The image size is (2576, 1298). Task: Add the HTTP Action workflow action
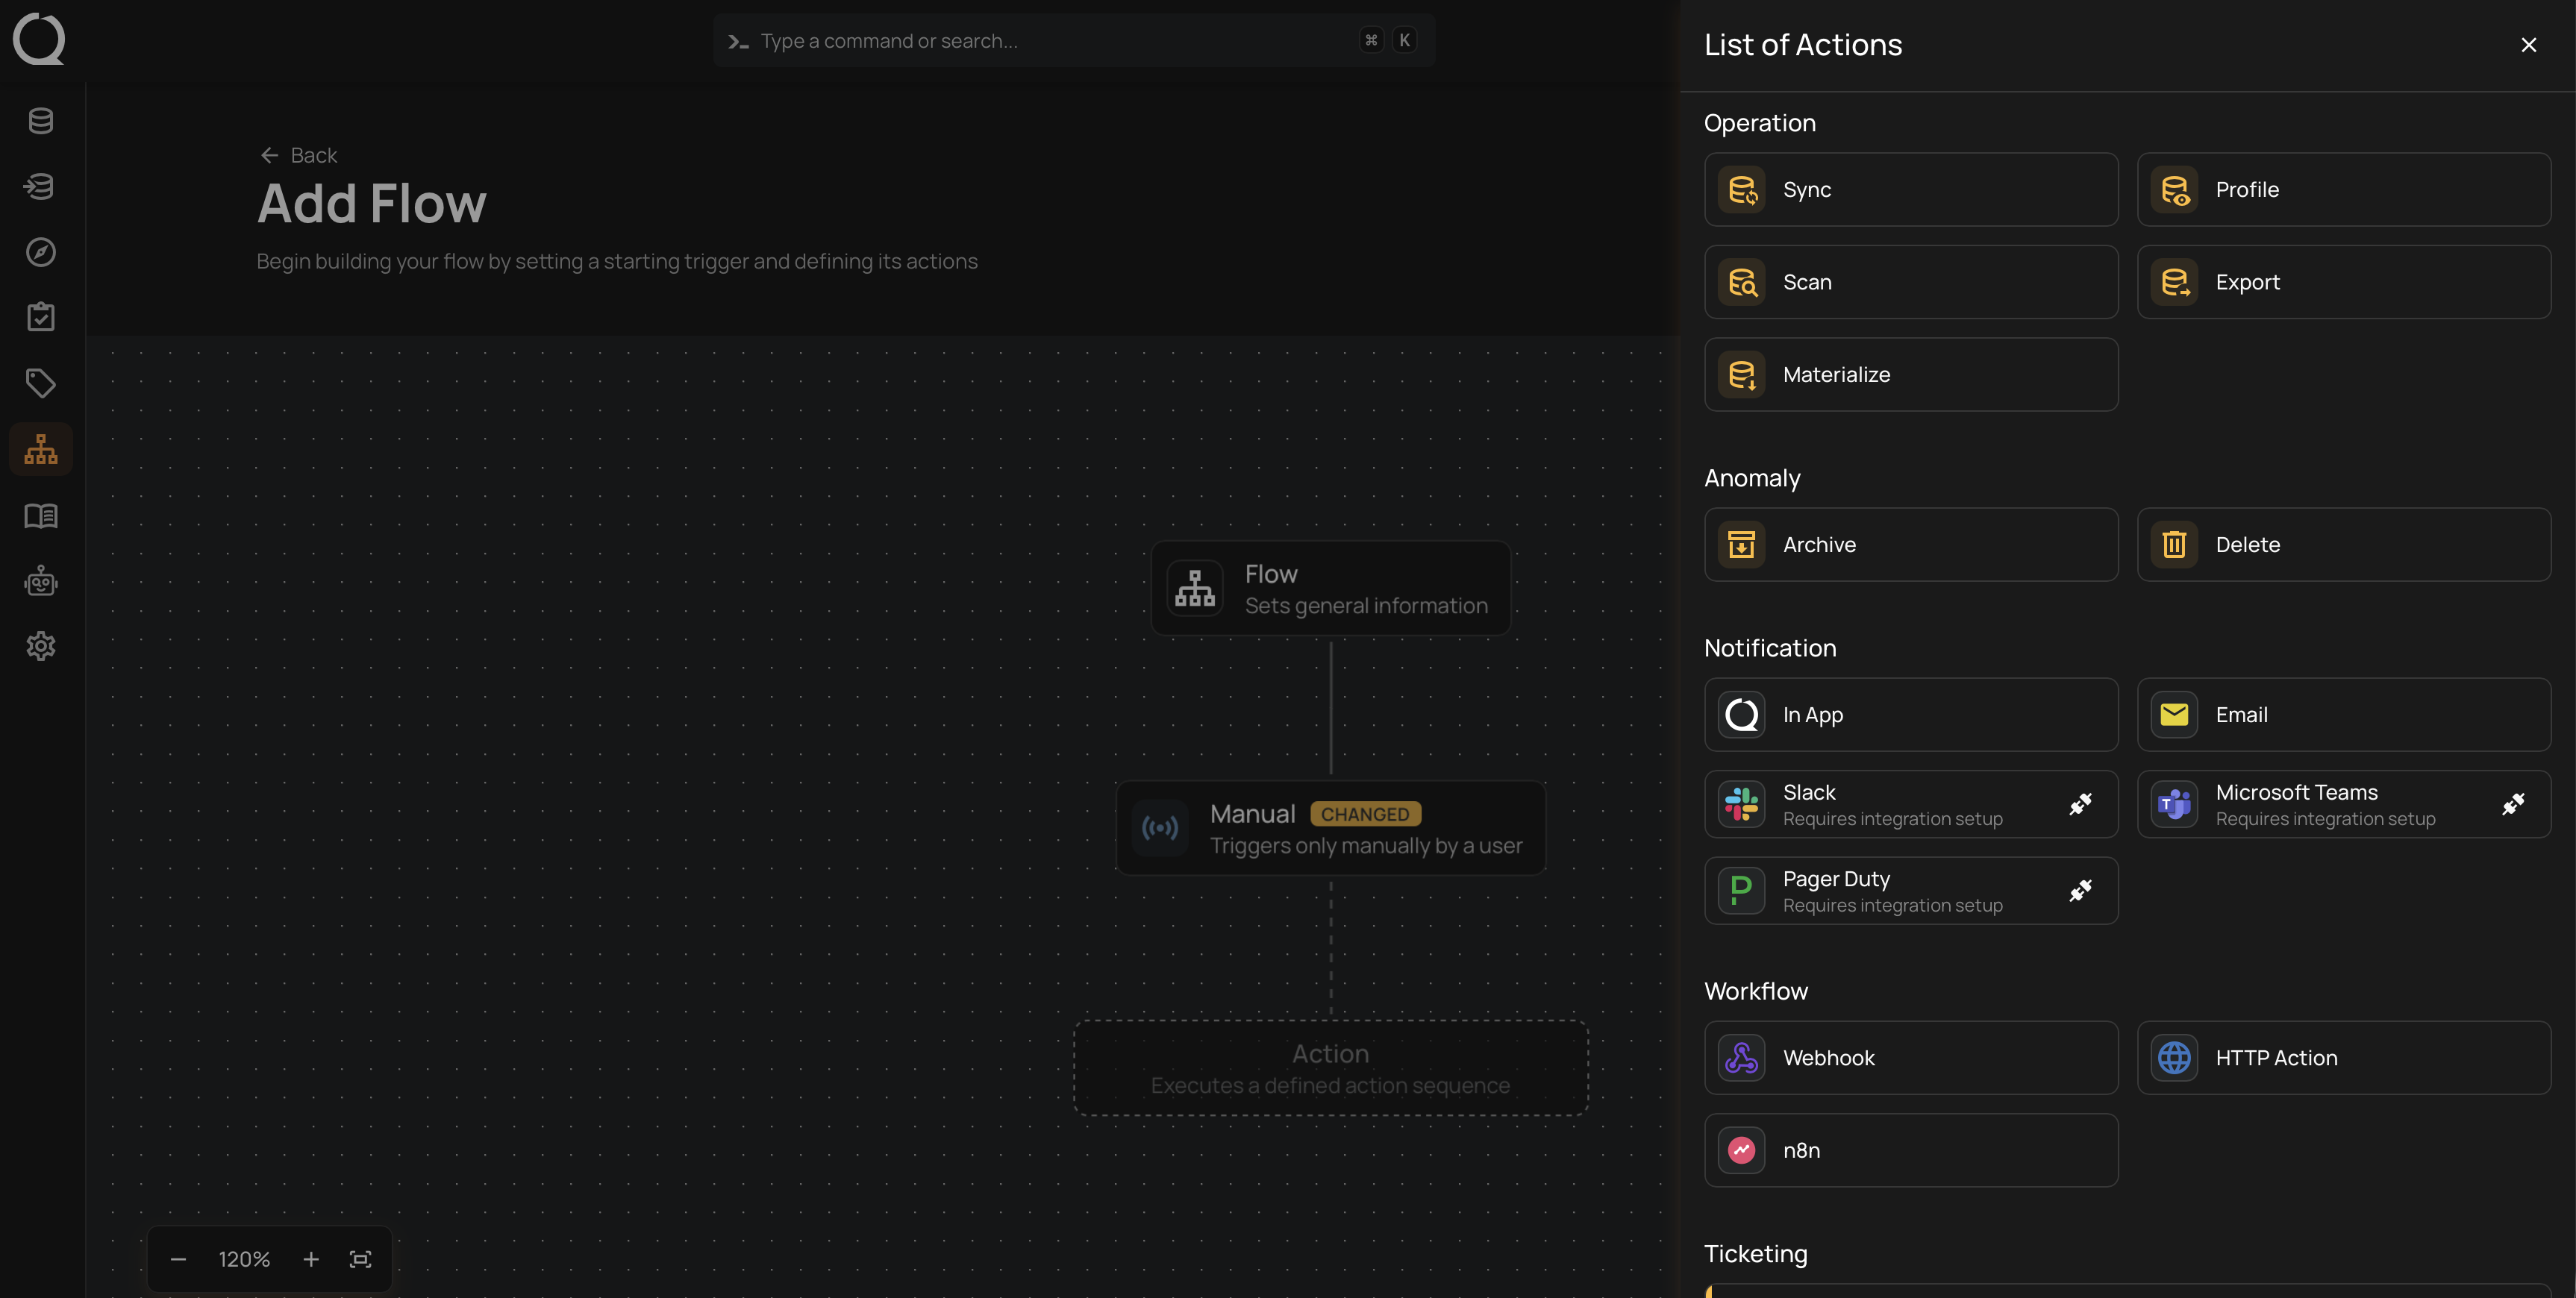pyautogui.click(x=2344, y=1058)
